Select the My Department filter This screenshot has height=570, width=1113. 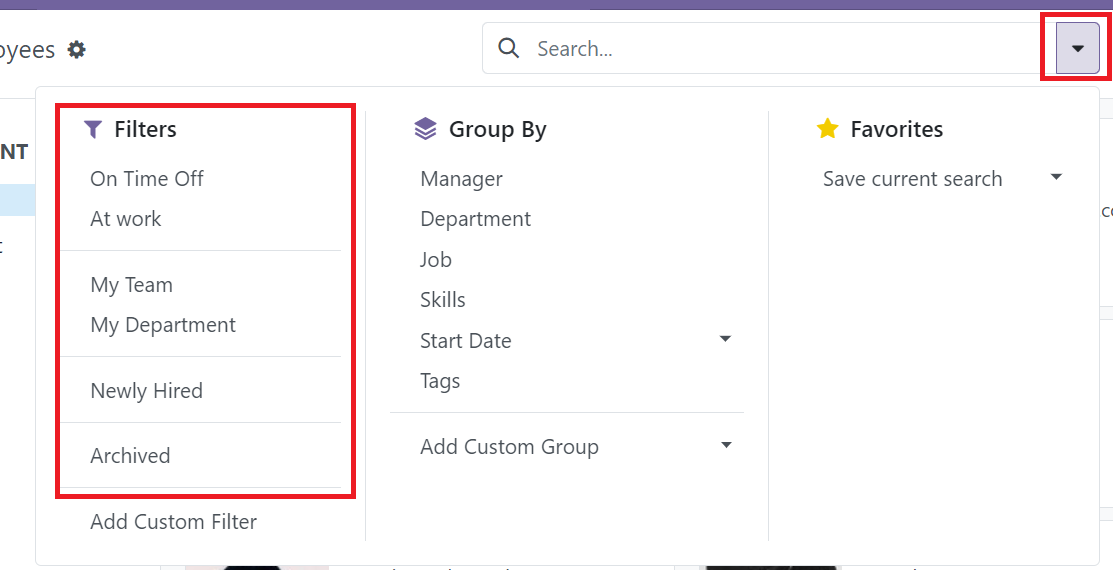[163, 325]
